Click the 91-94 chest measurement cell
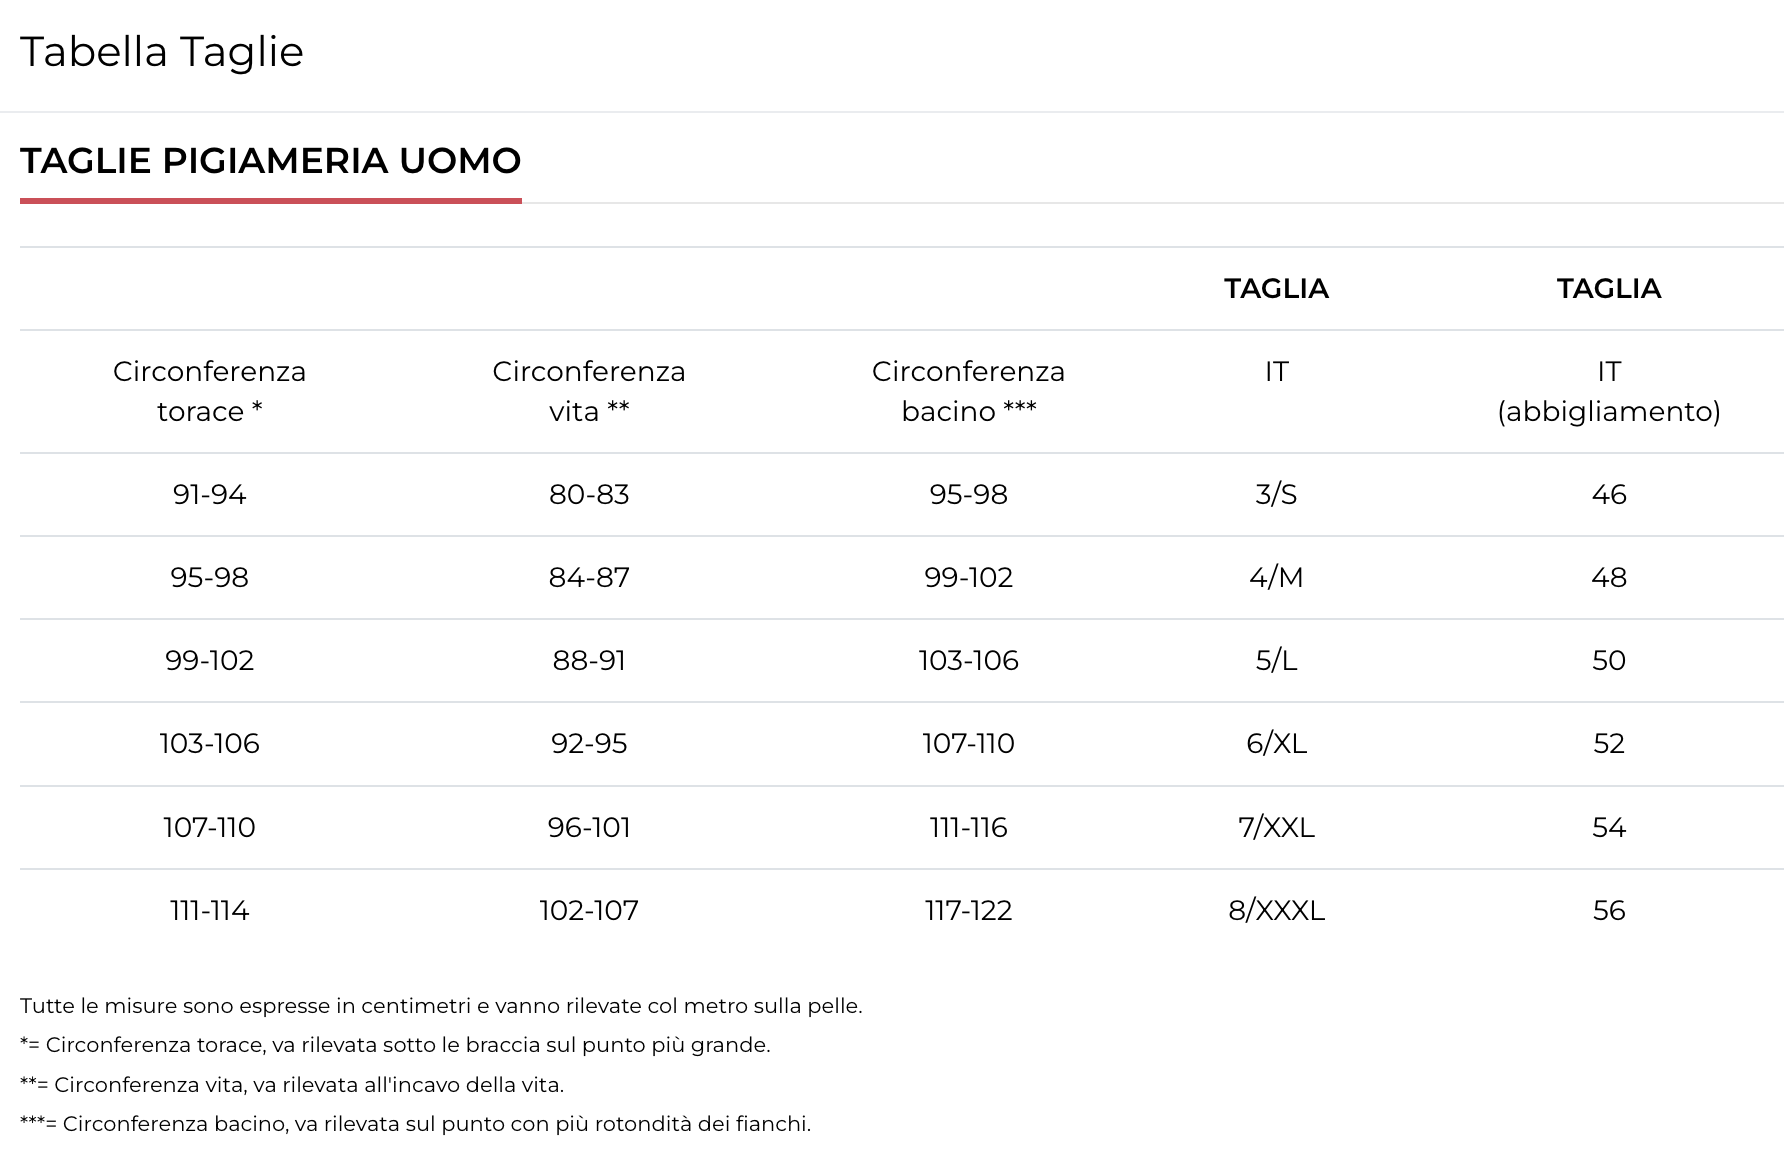1784x1160 pixels. point(209,494)
